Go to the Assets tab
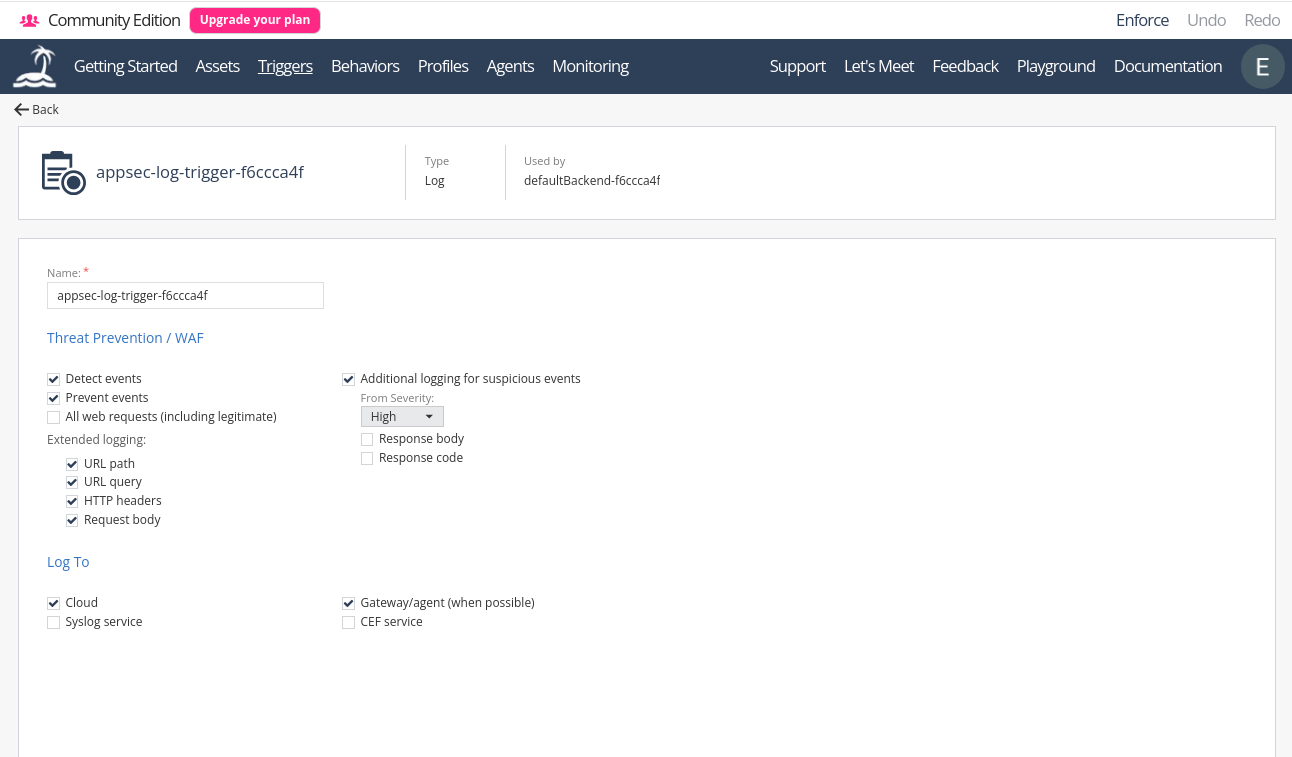 click(x=217, y=67)
